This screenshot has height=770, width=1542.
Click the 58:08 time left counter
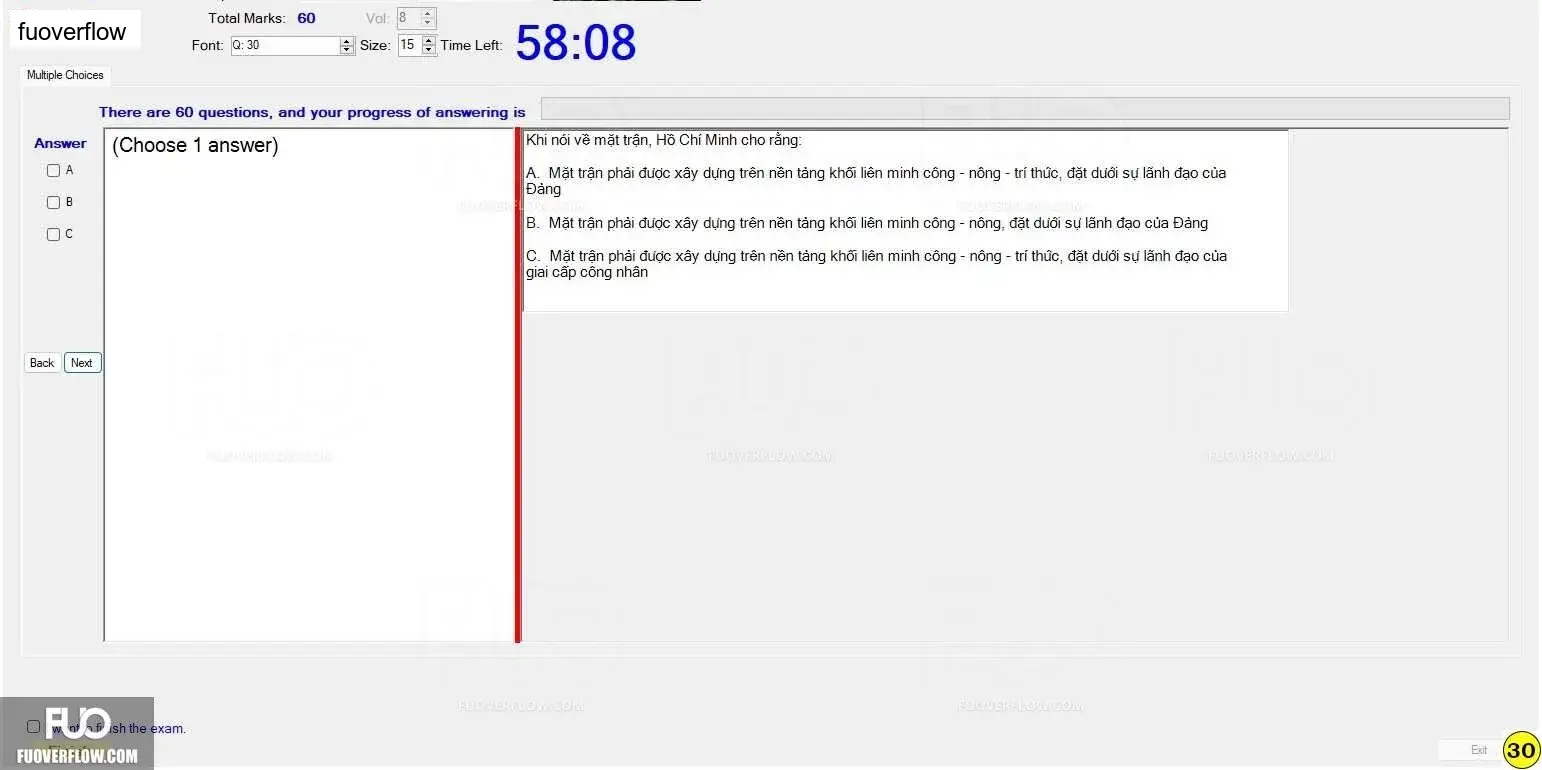tap(576, 43)
